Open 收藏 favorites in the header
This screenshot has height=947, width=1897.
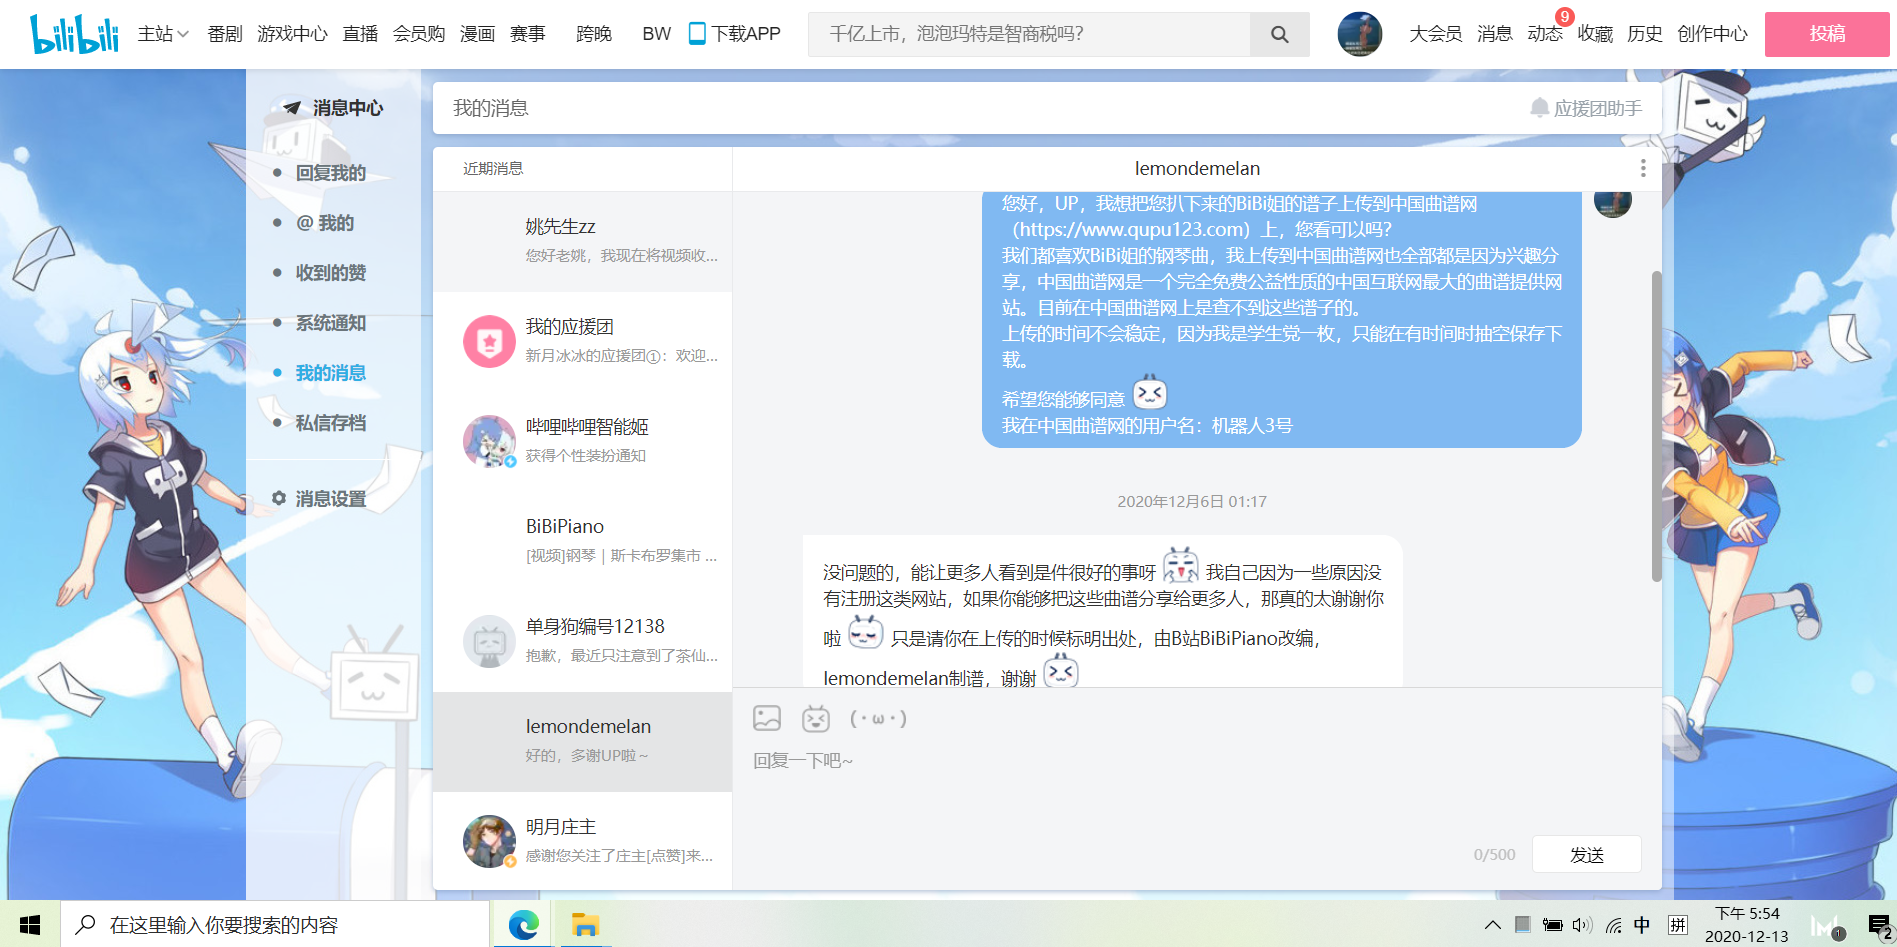1595,34
